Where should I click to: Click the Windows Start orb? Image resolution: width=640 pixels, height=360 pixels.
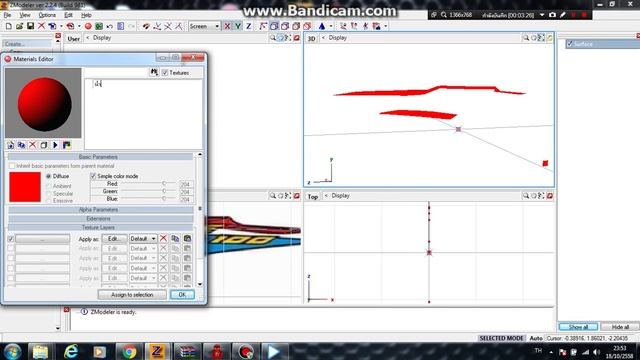12,351
